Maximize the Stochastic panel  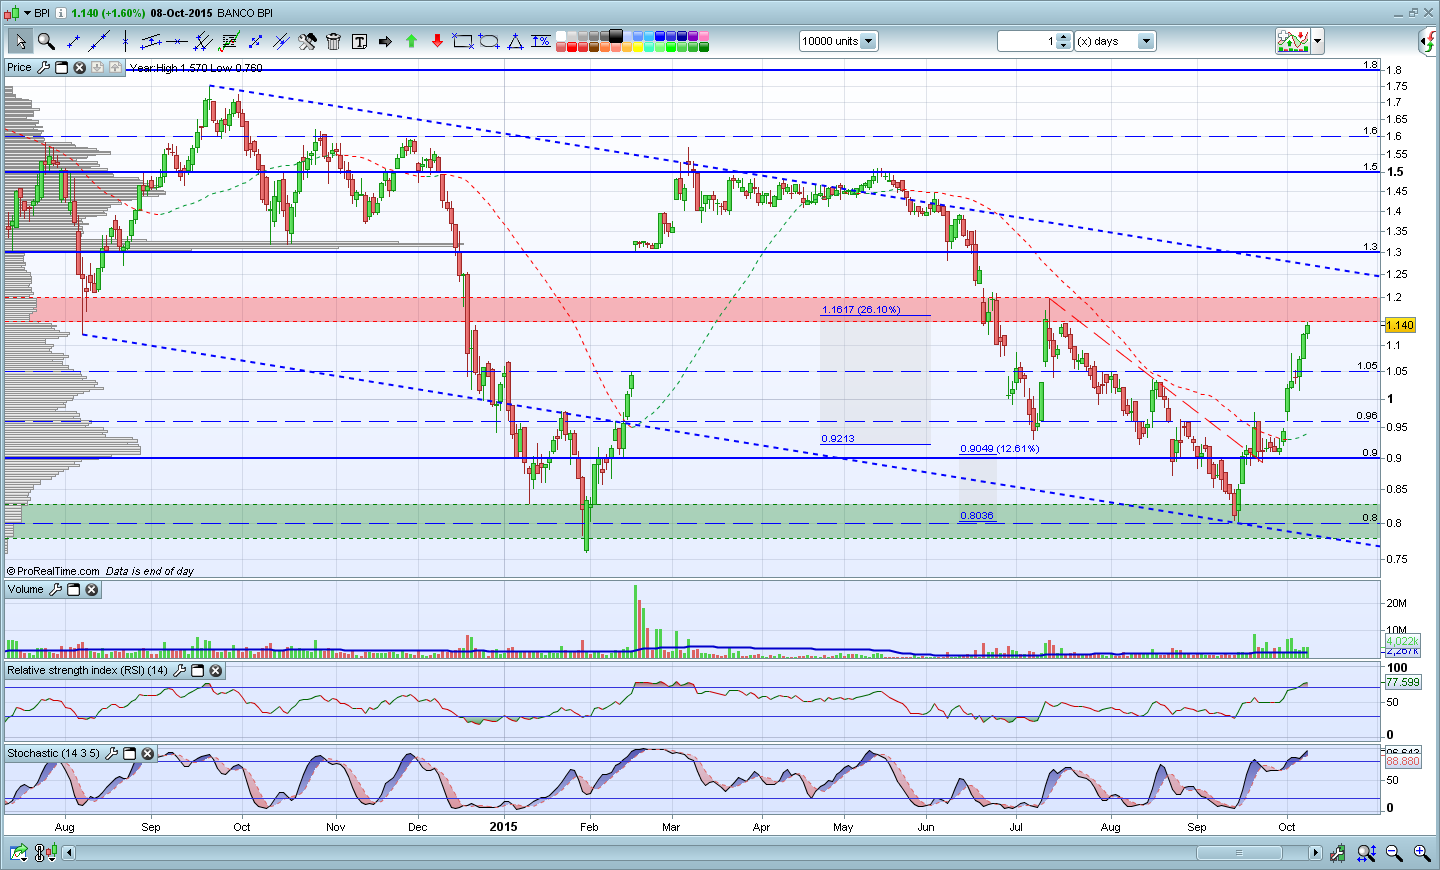coord(129,753)
